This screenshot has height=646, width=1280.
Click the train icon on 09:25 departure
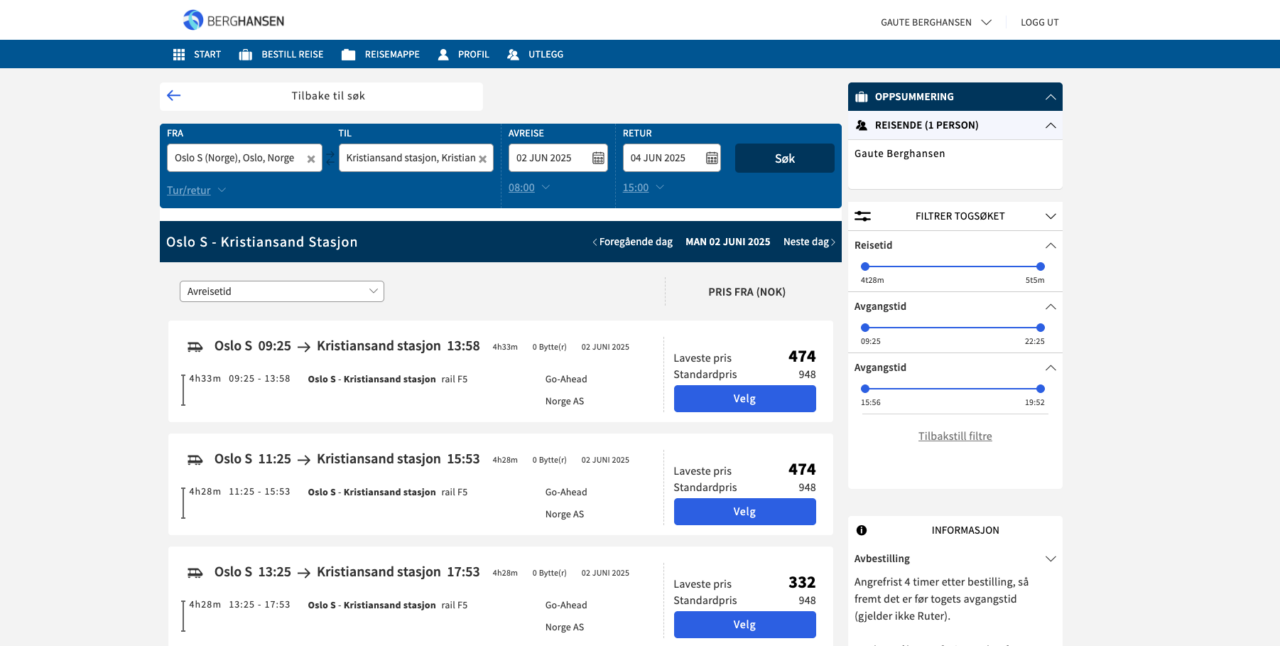pos(195,347)
